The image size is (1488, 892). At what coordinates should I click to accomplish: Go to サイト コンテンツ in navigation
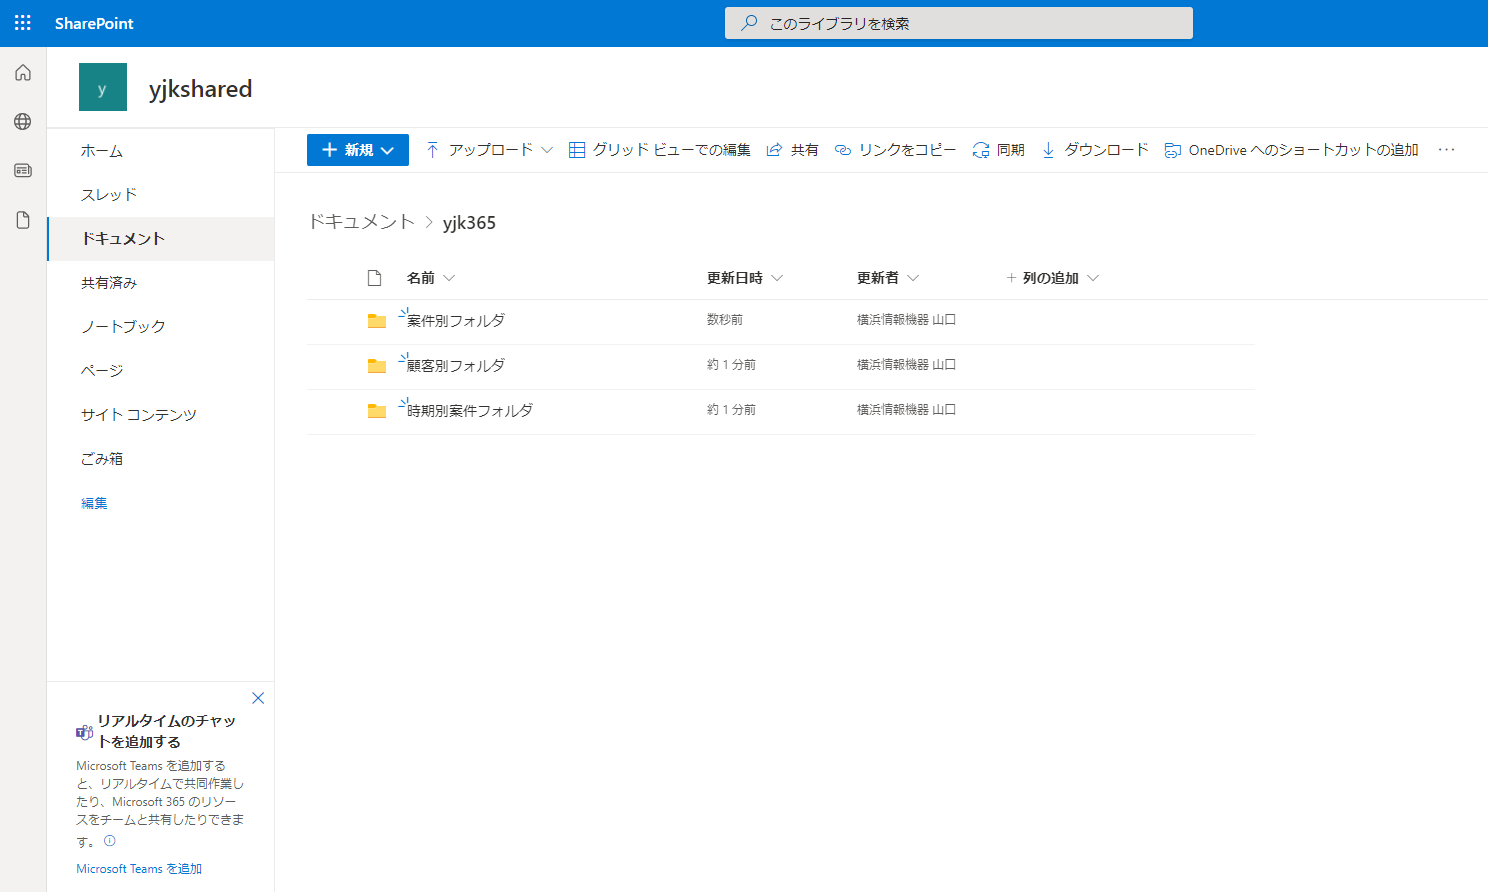pyautogui.click(x=139, y=415)
